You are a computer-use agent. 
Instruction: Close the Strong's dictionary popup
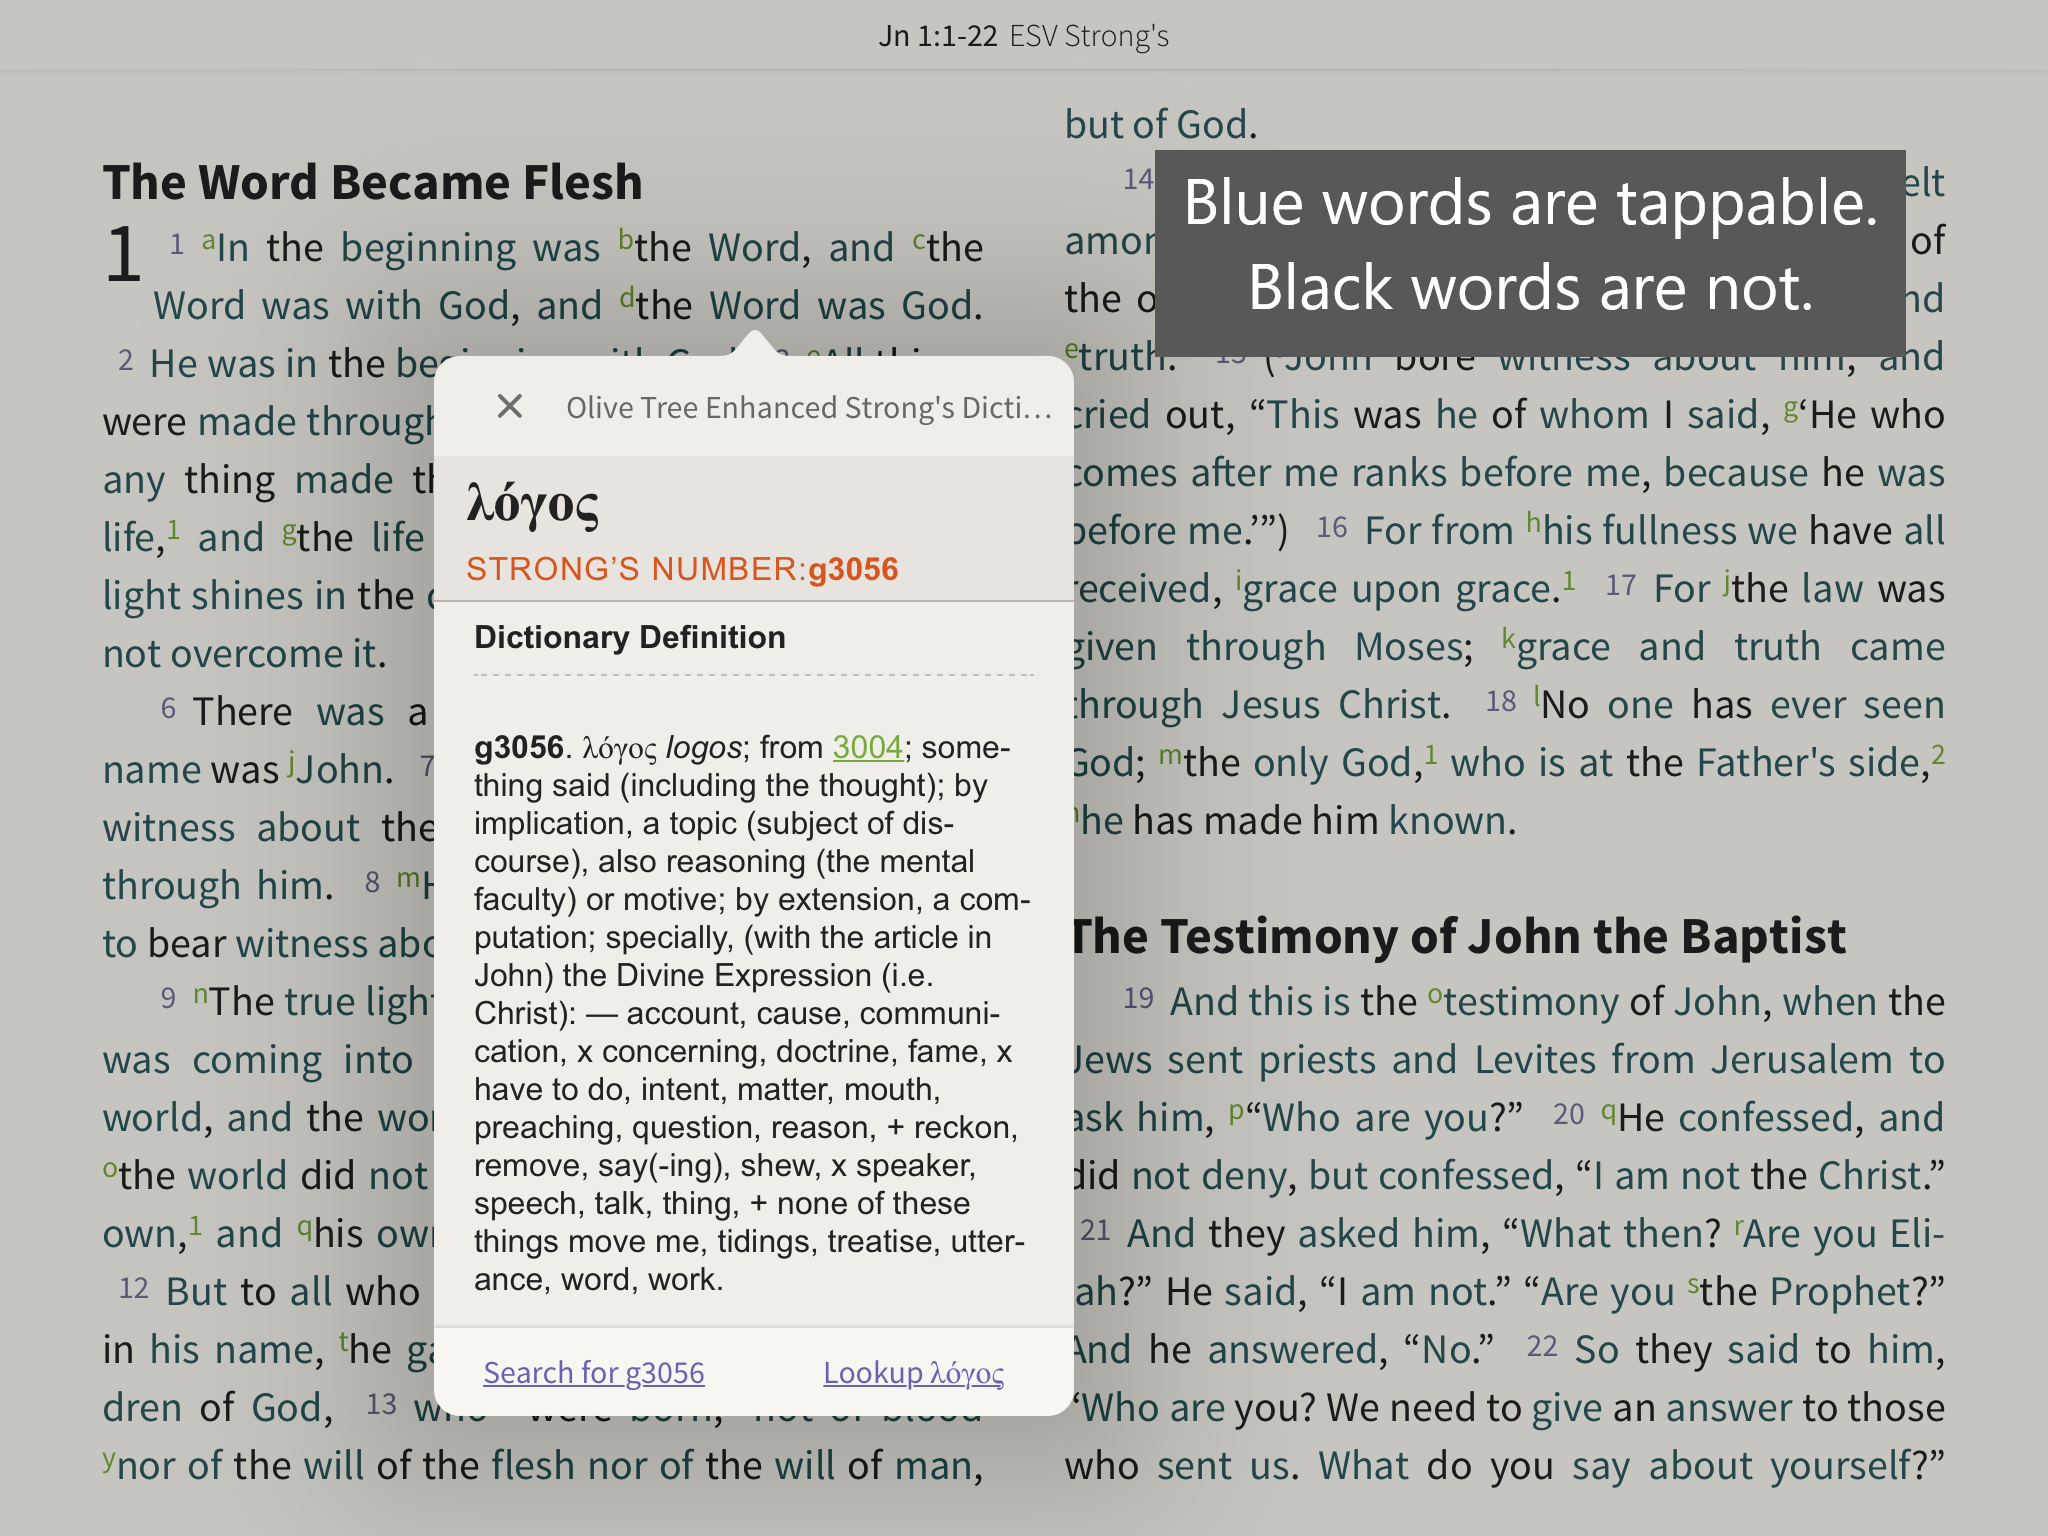[510, 406]
